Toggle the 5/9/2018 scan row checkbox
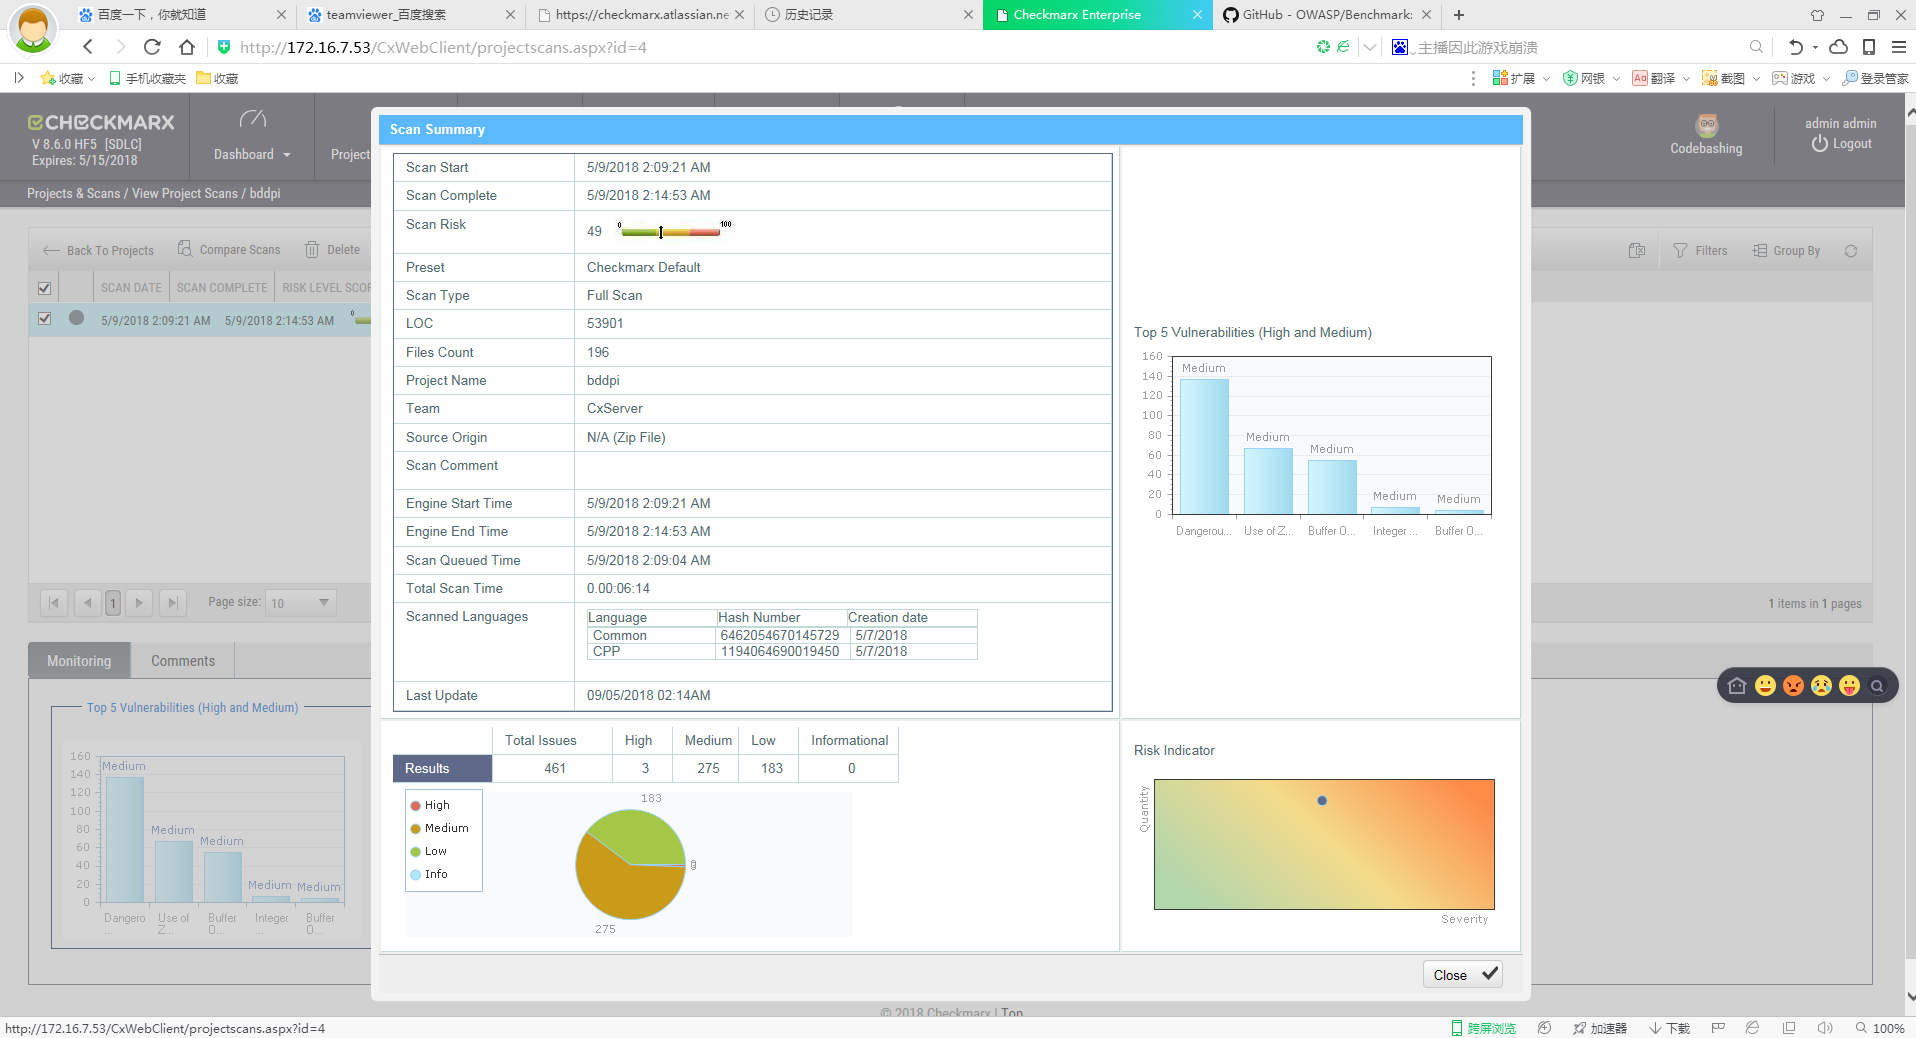This screenshot has height=1038, width=1916. click(x=44, y=319)
